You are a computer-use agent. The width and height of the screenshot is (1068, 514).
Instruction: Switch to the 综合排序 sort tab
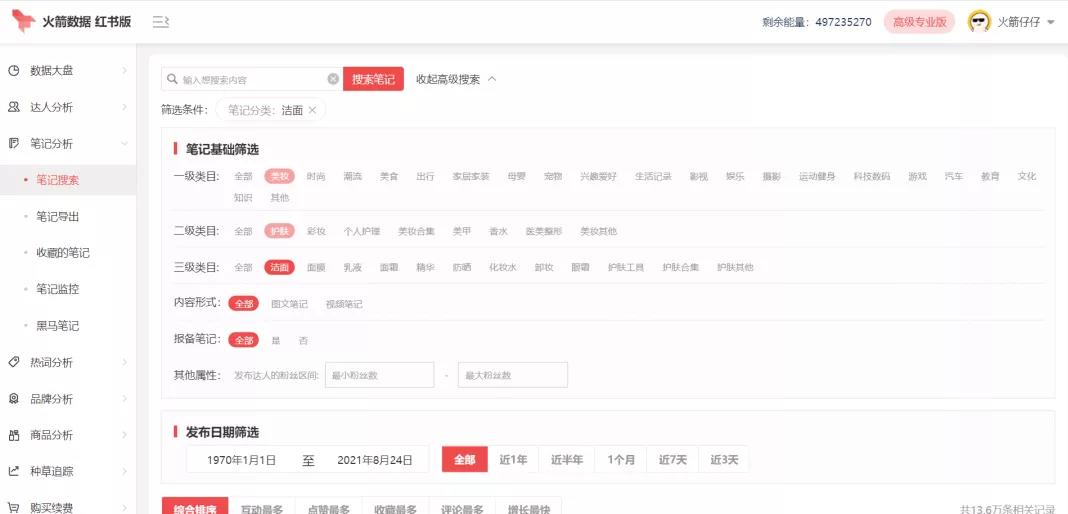pos(195,508)
